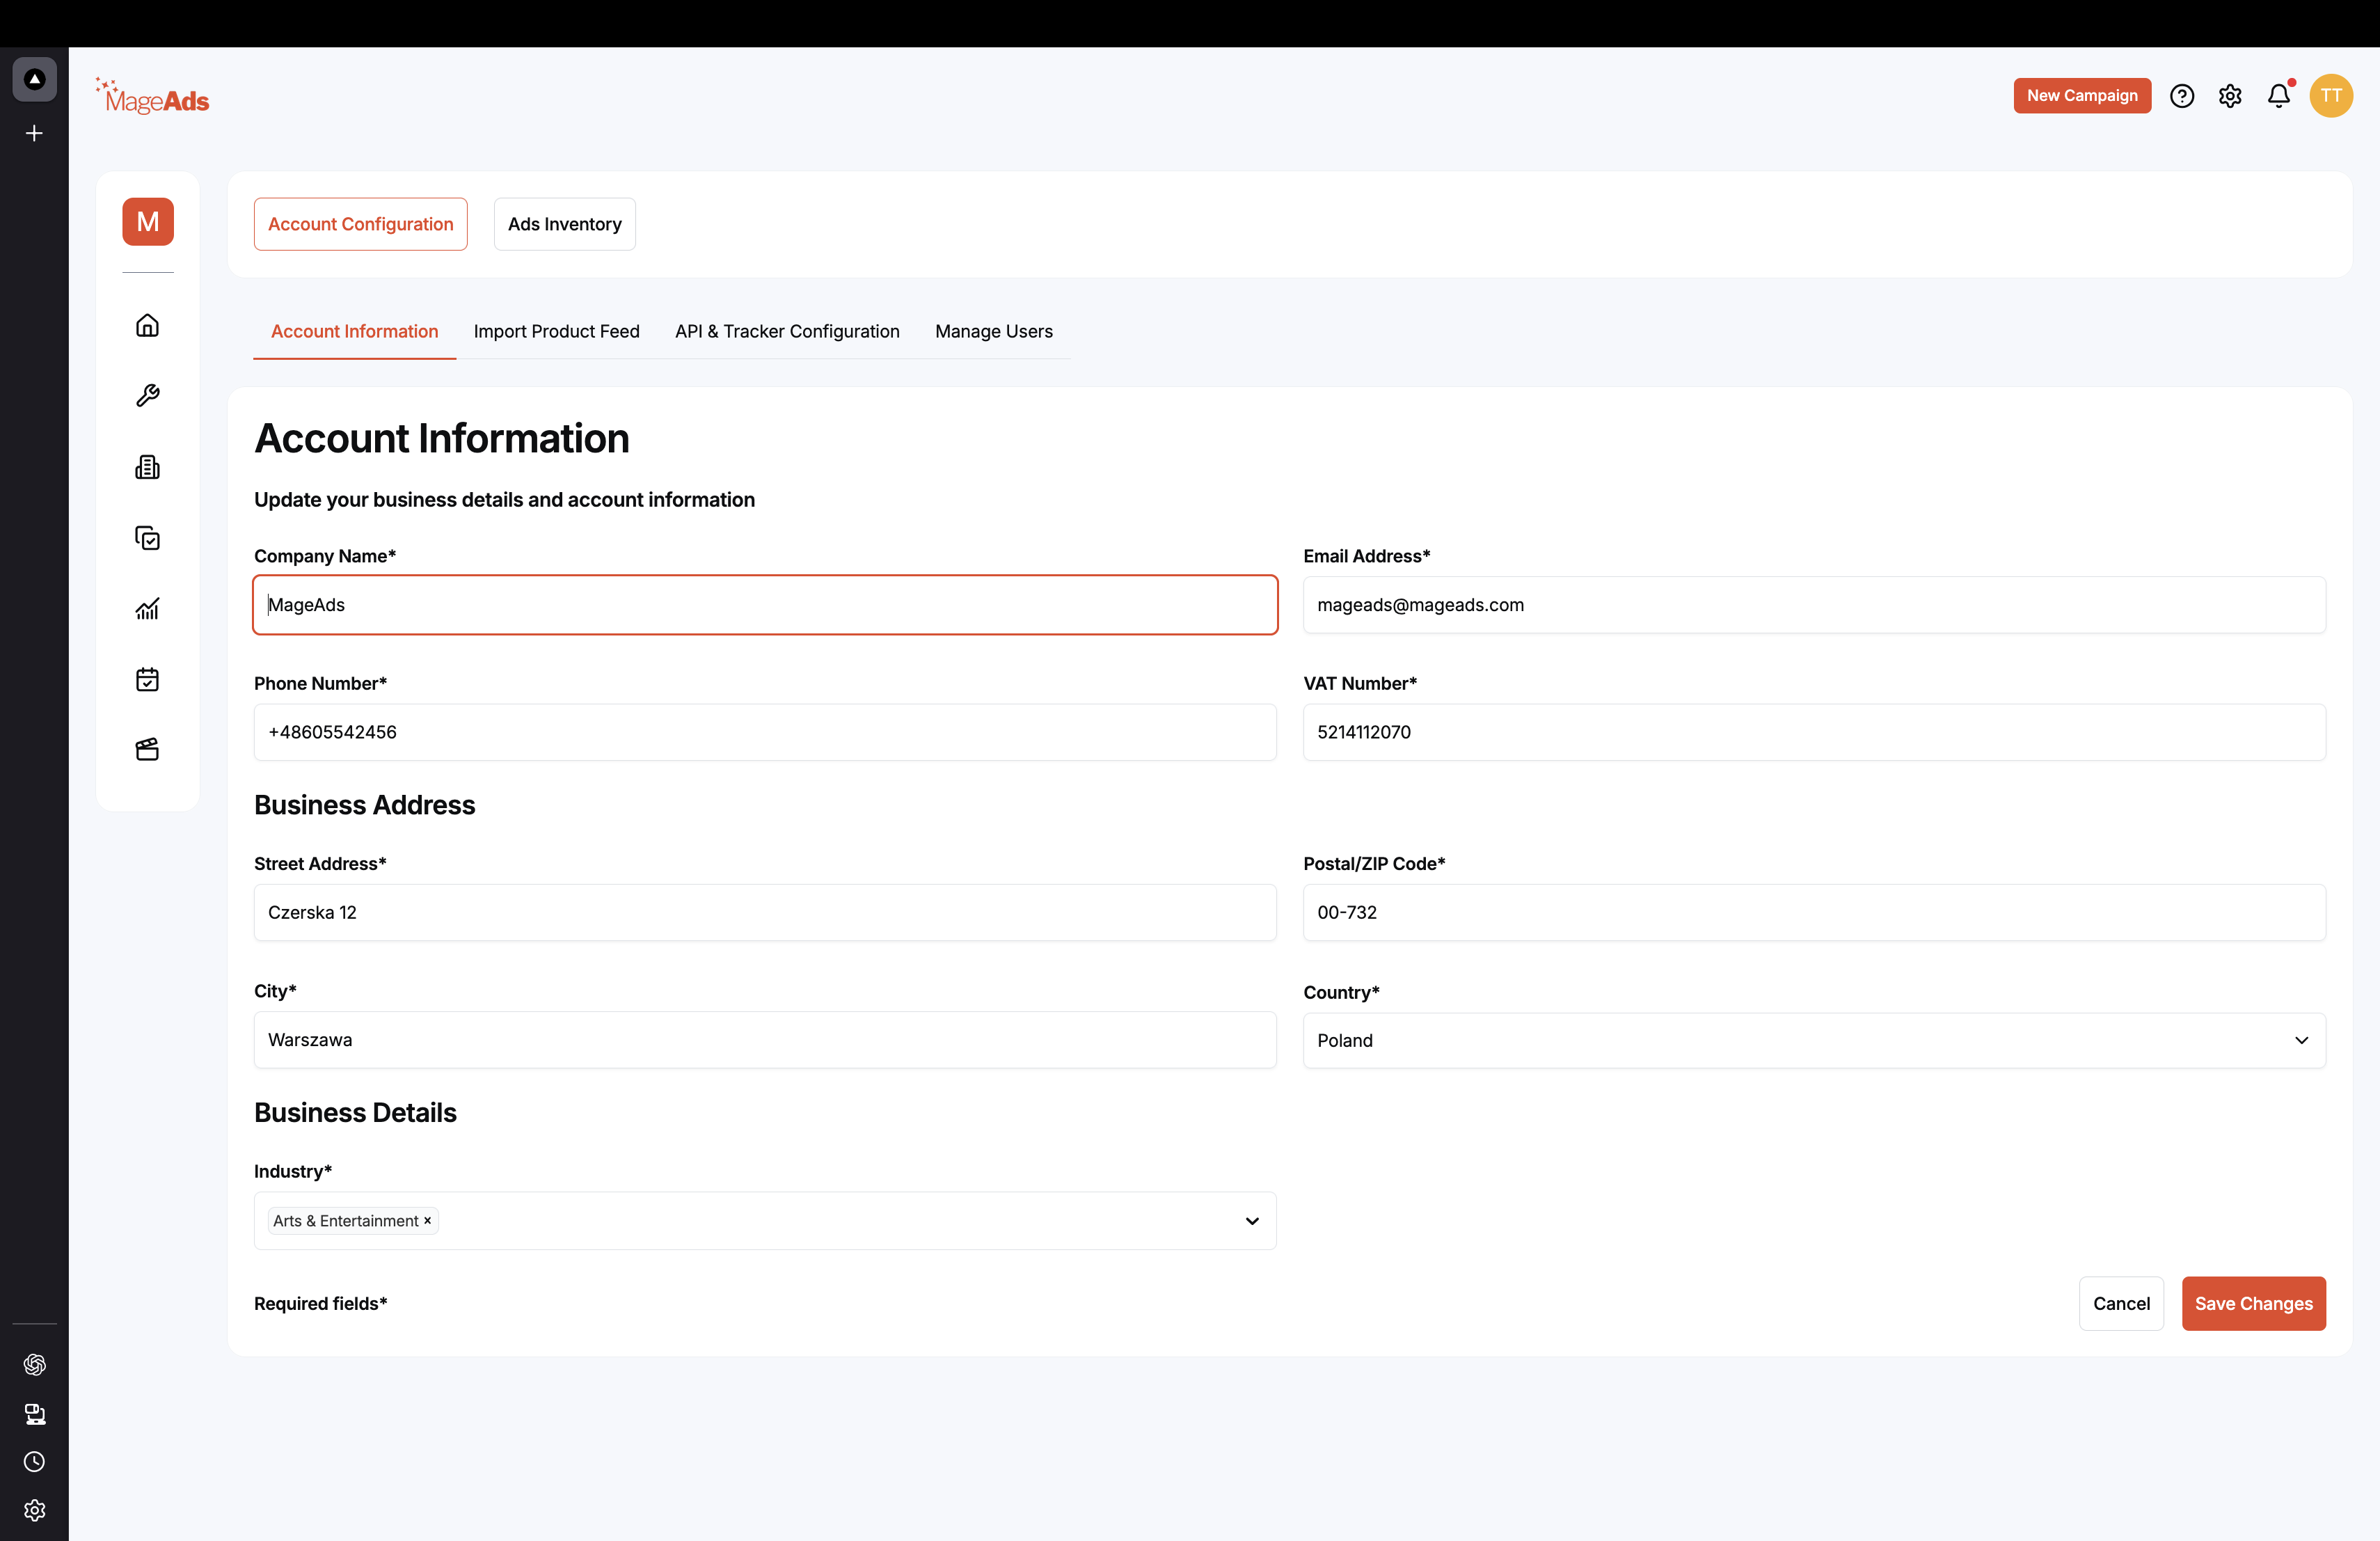Expand the Country dropdown
This screenshot has height=1541, width=2380.
click(1814, 1040)
